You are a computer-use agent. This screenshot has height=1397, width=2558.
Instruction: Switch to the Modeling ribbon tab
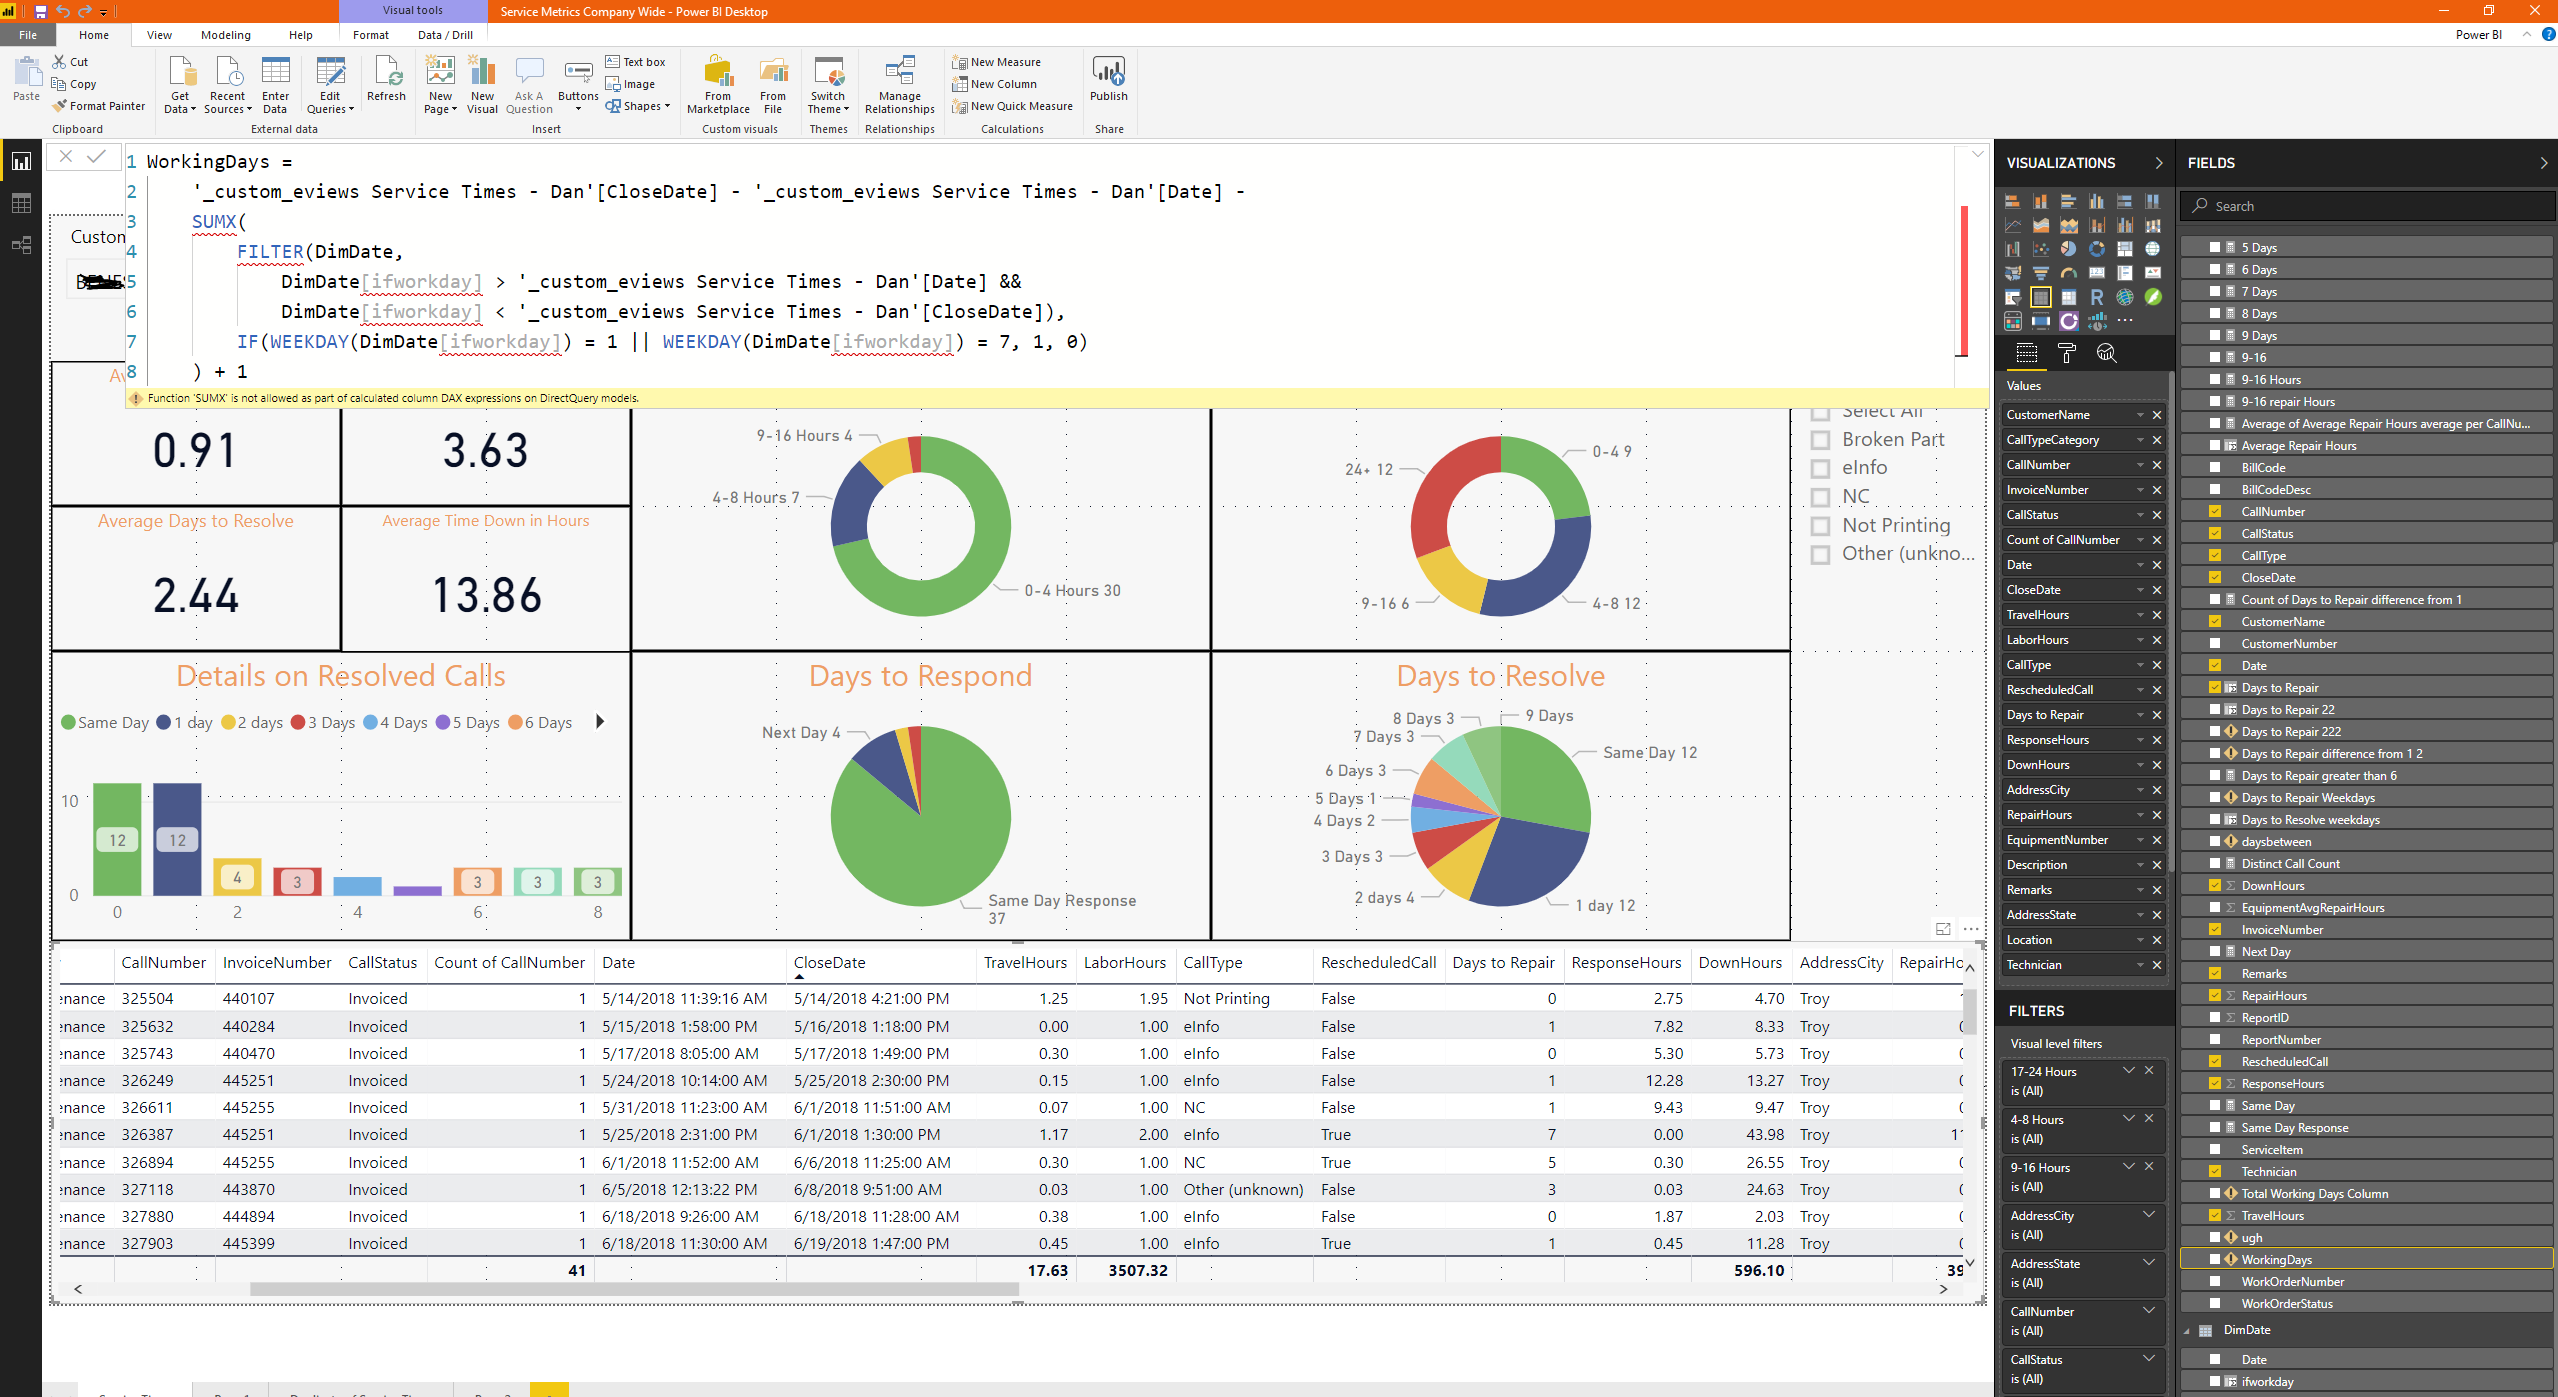[x=226, y=35]
